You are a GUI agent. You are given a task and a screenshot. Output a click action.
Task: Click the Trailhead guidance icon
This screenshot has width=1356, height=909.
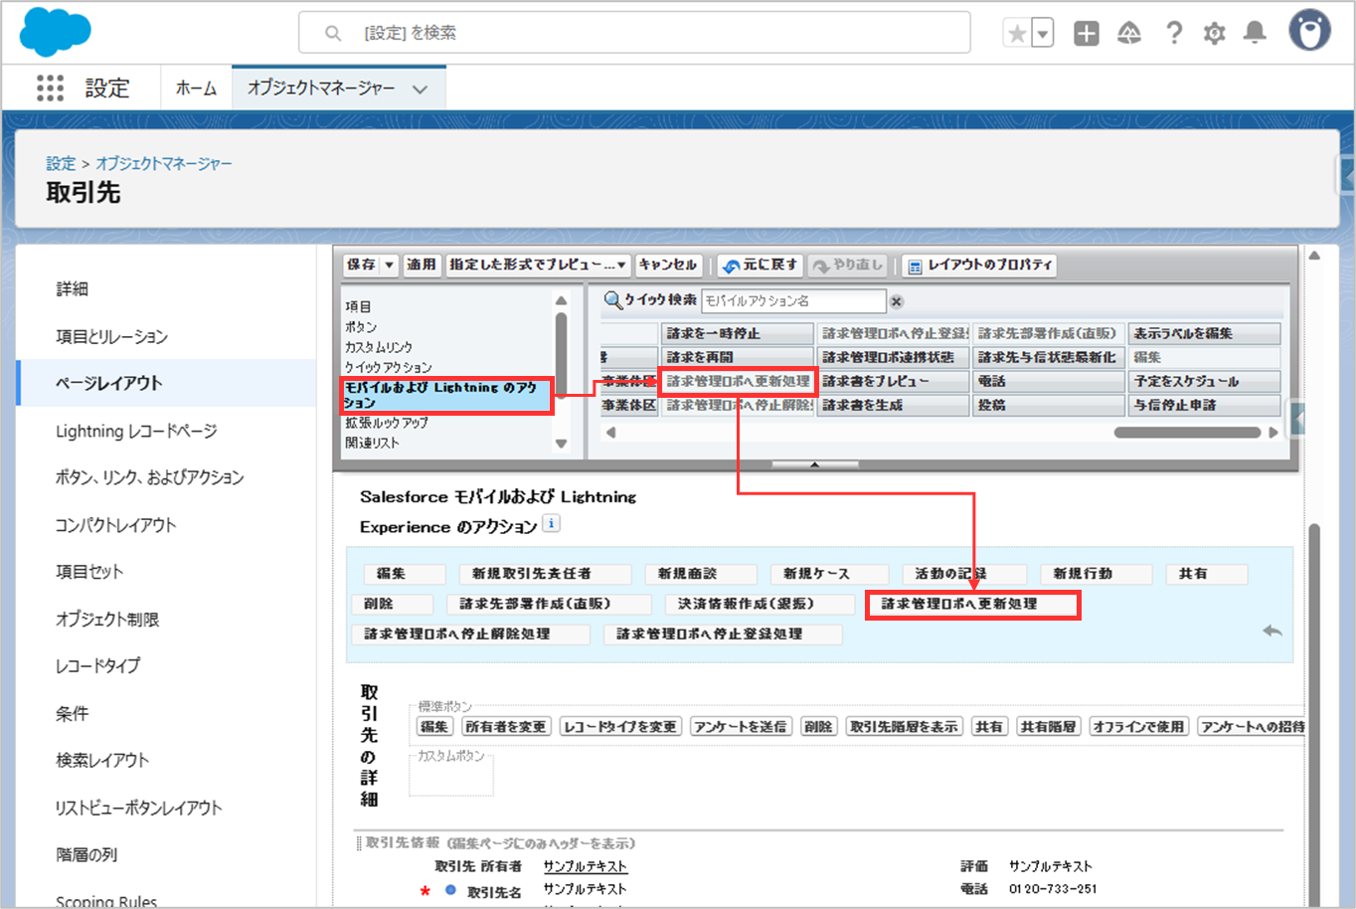tap(1129, 34)
